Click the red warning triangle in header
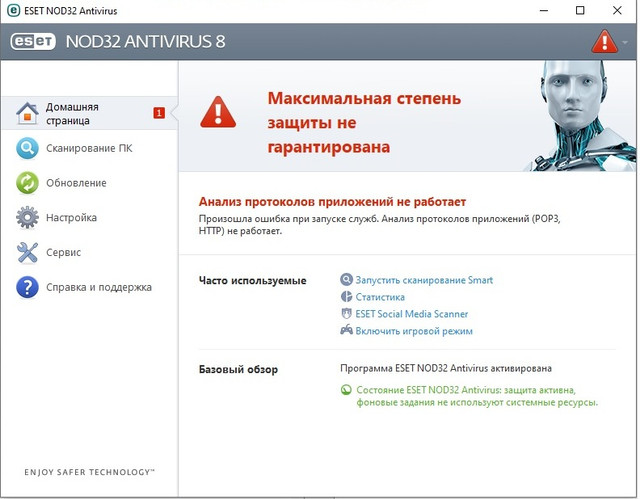The height and width of the screenshot is (499, 640). (604, 41)
